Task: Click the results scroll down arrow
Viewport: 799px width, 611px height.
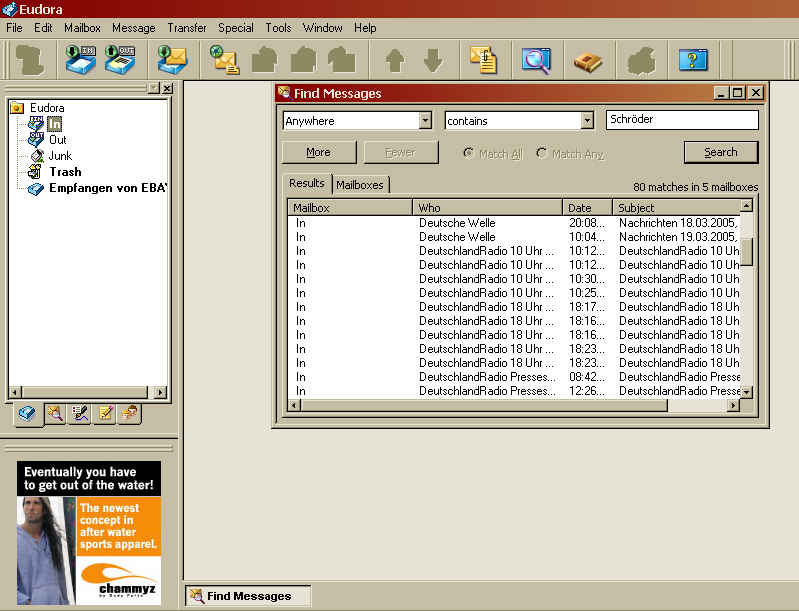Action: tap(747, 392)
